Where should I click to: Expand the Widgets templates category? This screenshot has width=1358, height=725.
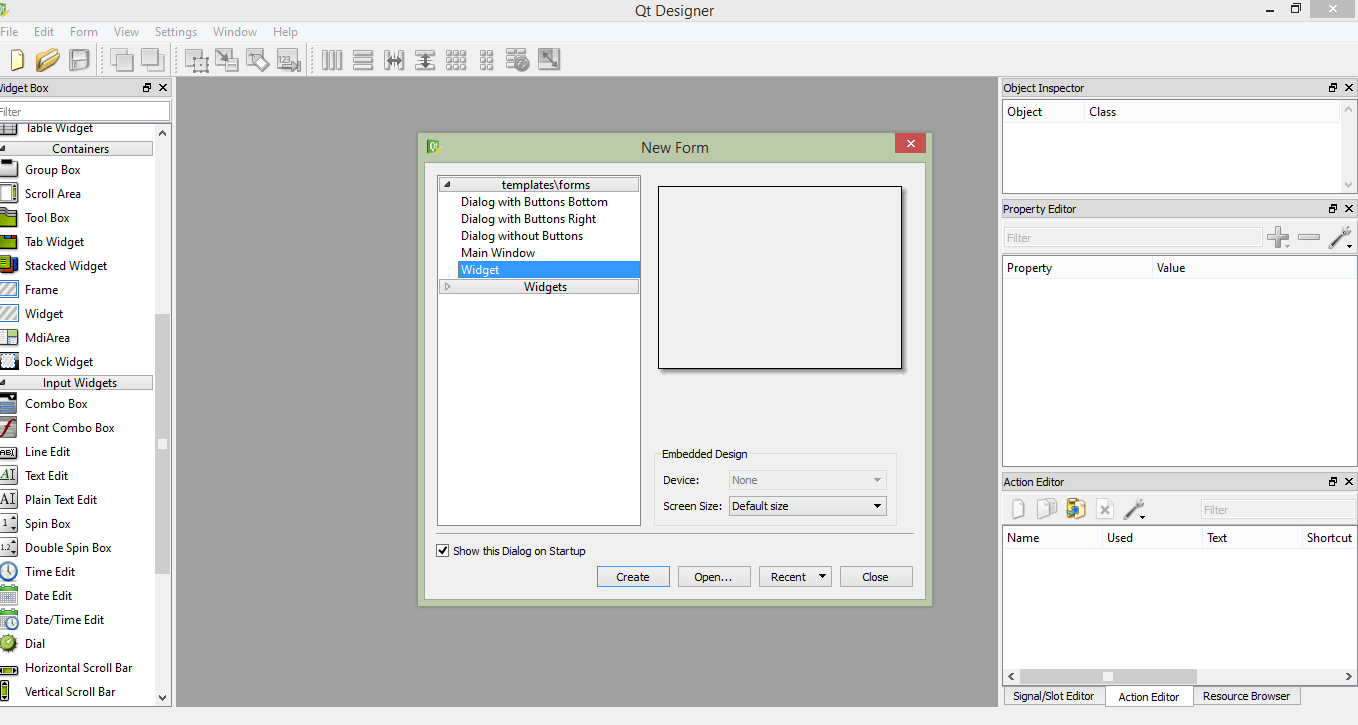pos(447,286)
